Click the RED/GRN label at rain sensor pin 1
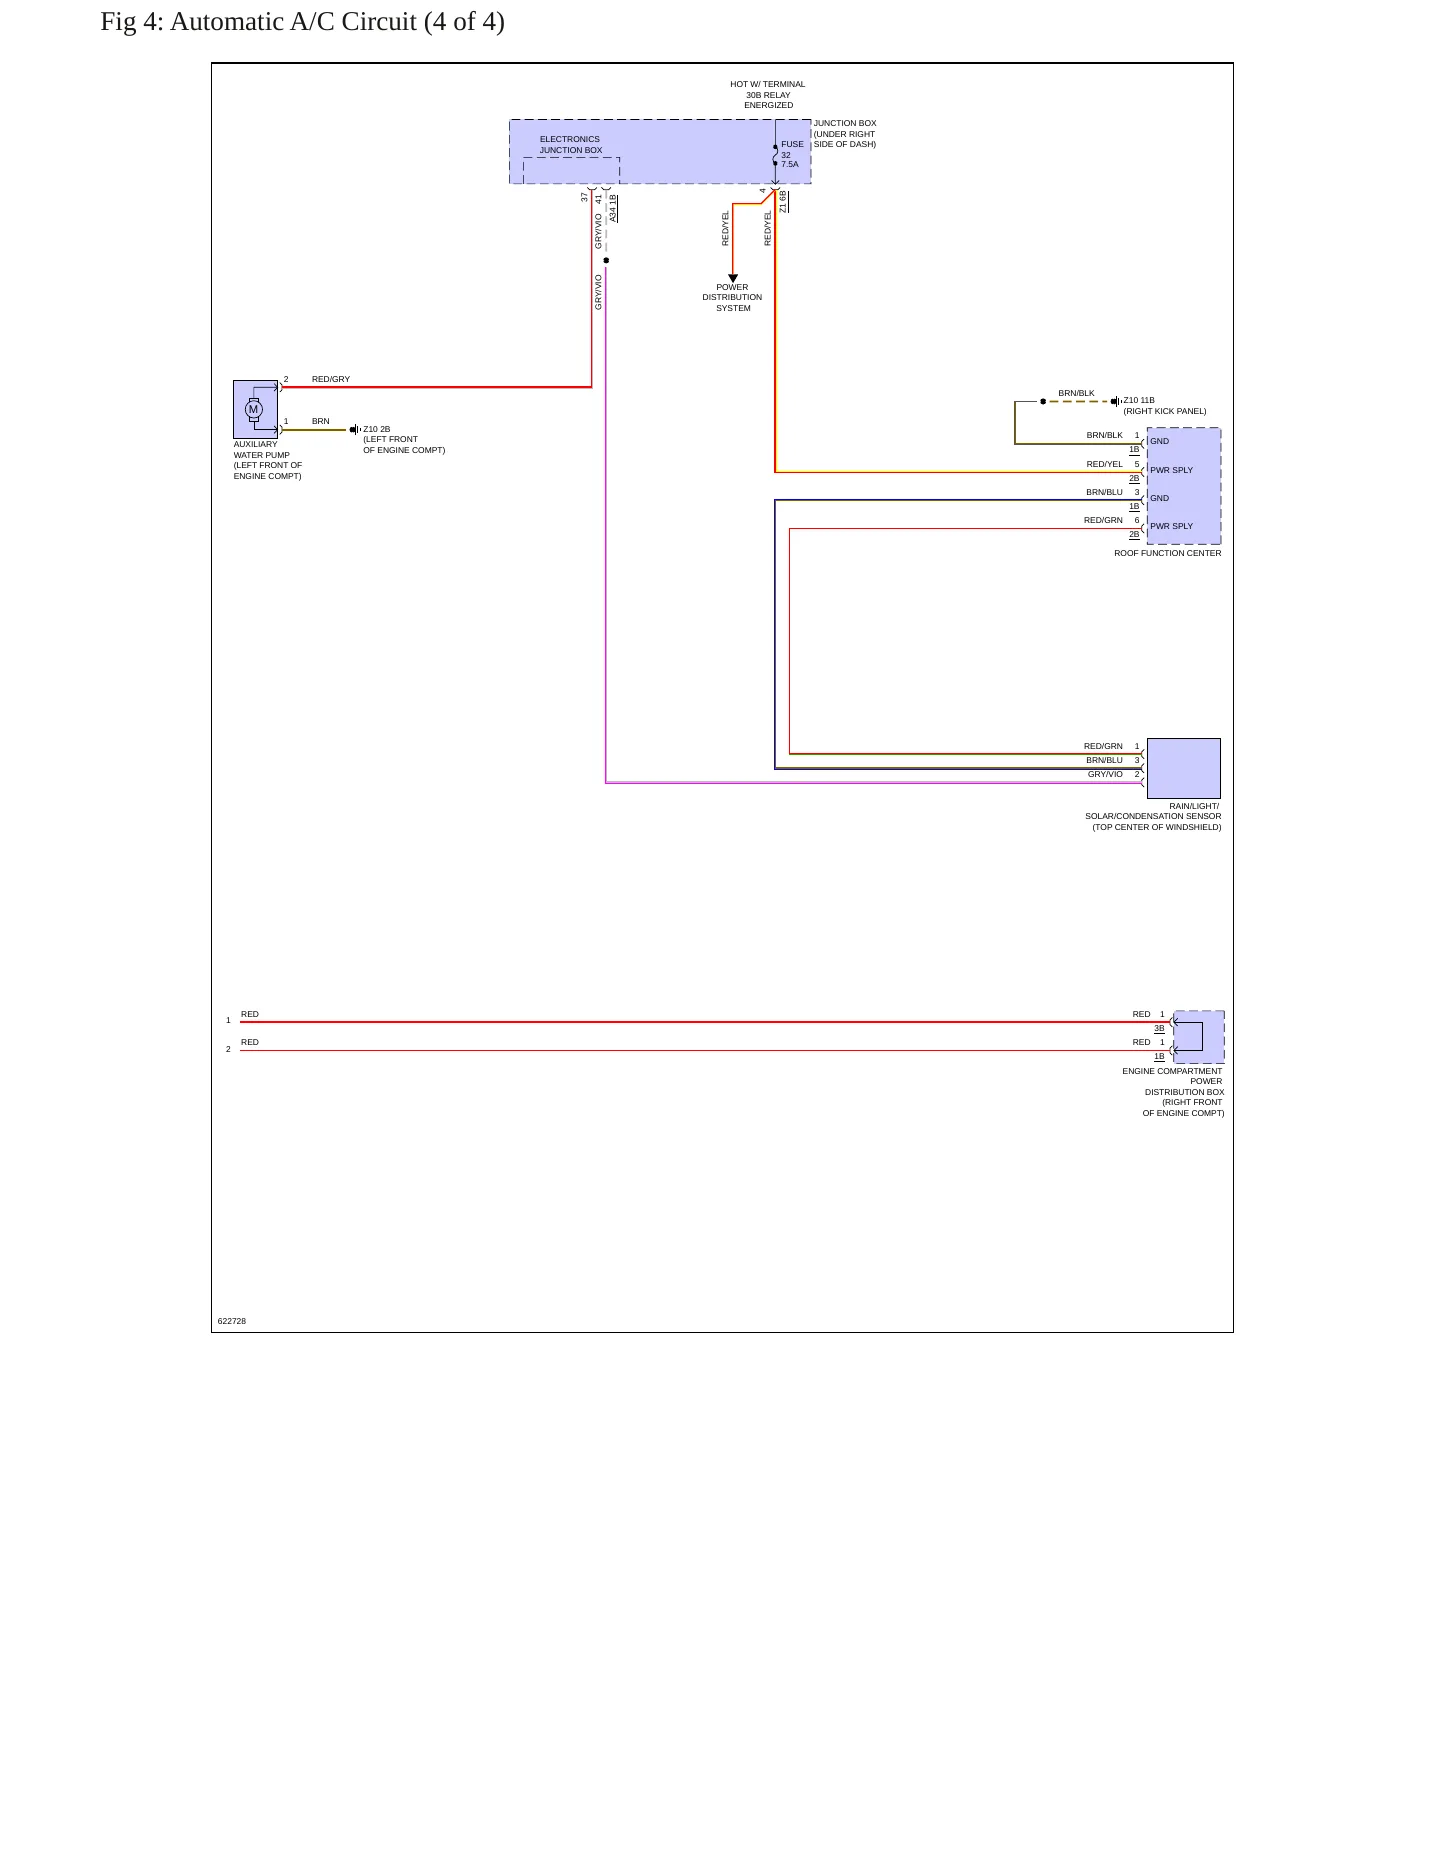The image size is (1445, 1870). coord(1104,746)
